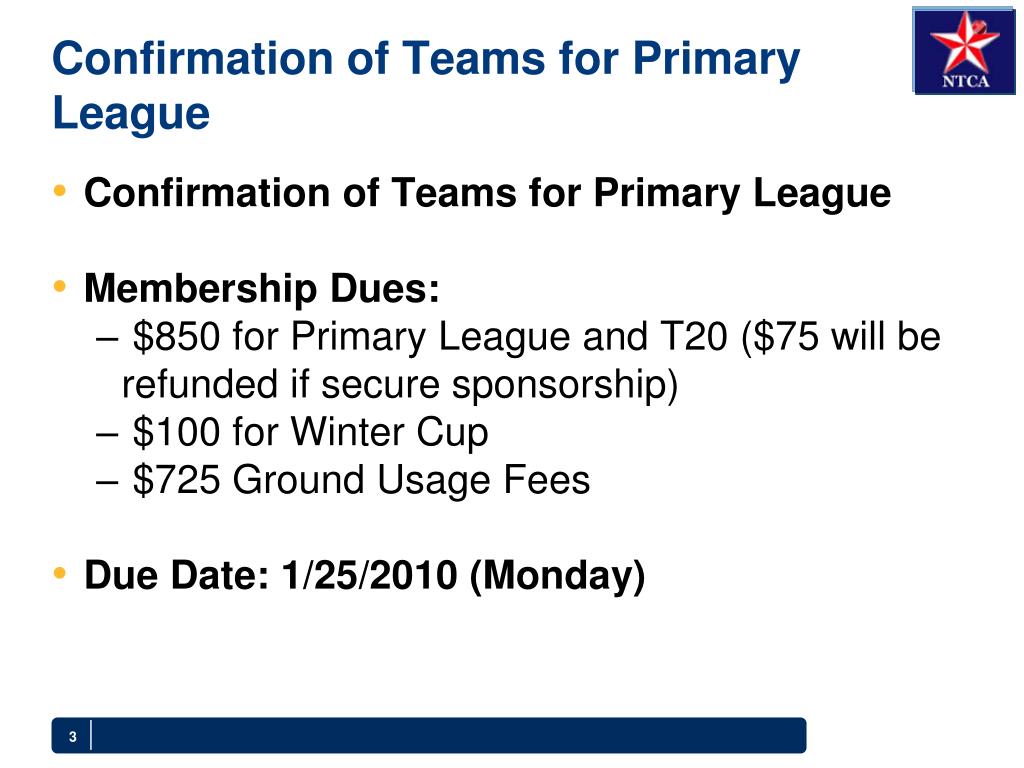Click the refunded if secure sponsorship text
1024x768 pixels.
pos(400,385)
